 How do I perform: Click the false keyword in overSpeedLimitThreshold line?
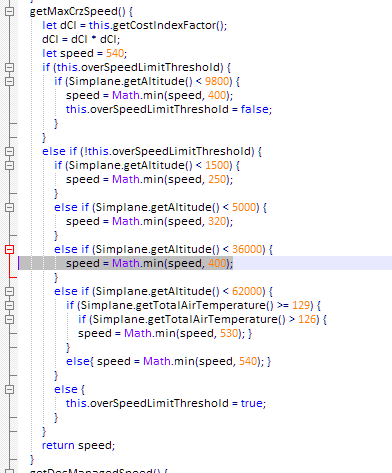pyautogui.click(x=255, y=109)
